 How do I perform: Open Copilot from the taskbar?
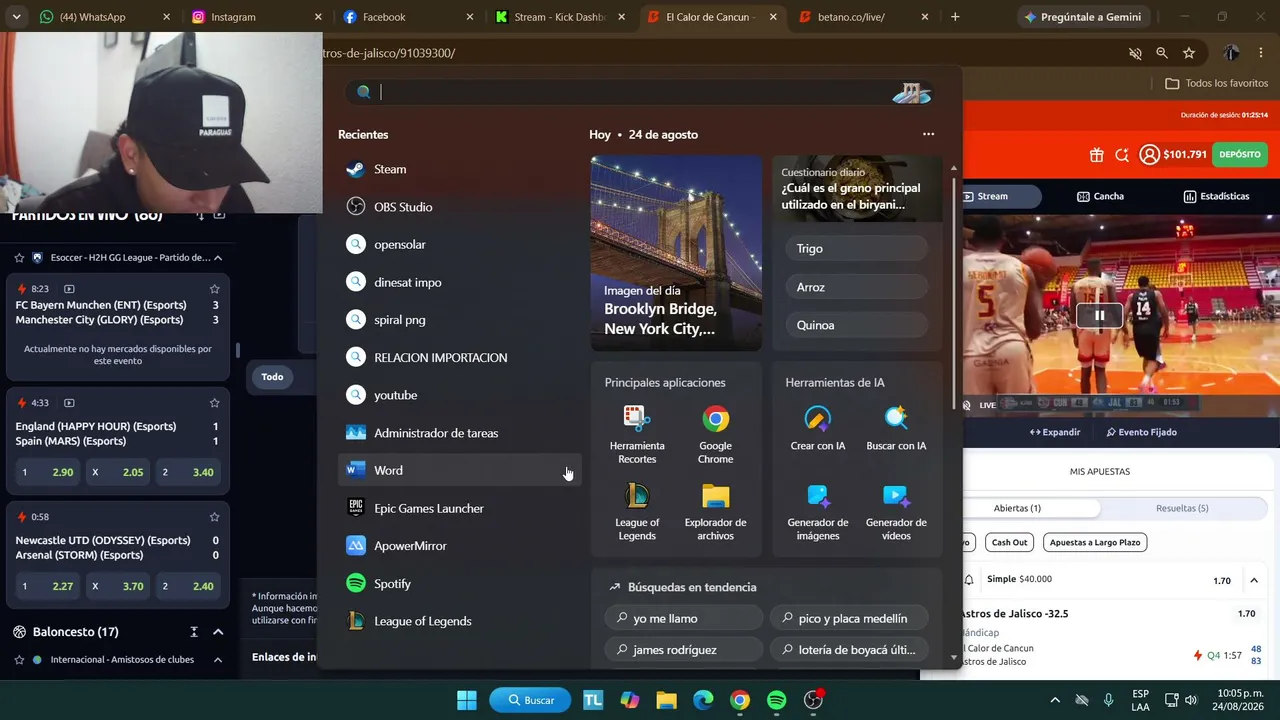(x=629, y=700)
